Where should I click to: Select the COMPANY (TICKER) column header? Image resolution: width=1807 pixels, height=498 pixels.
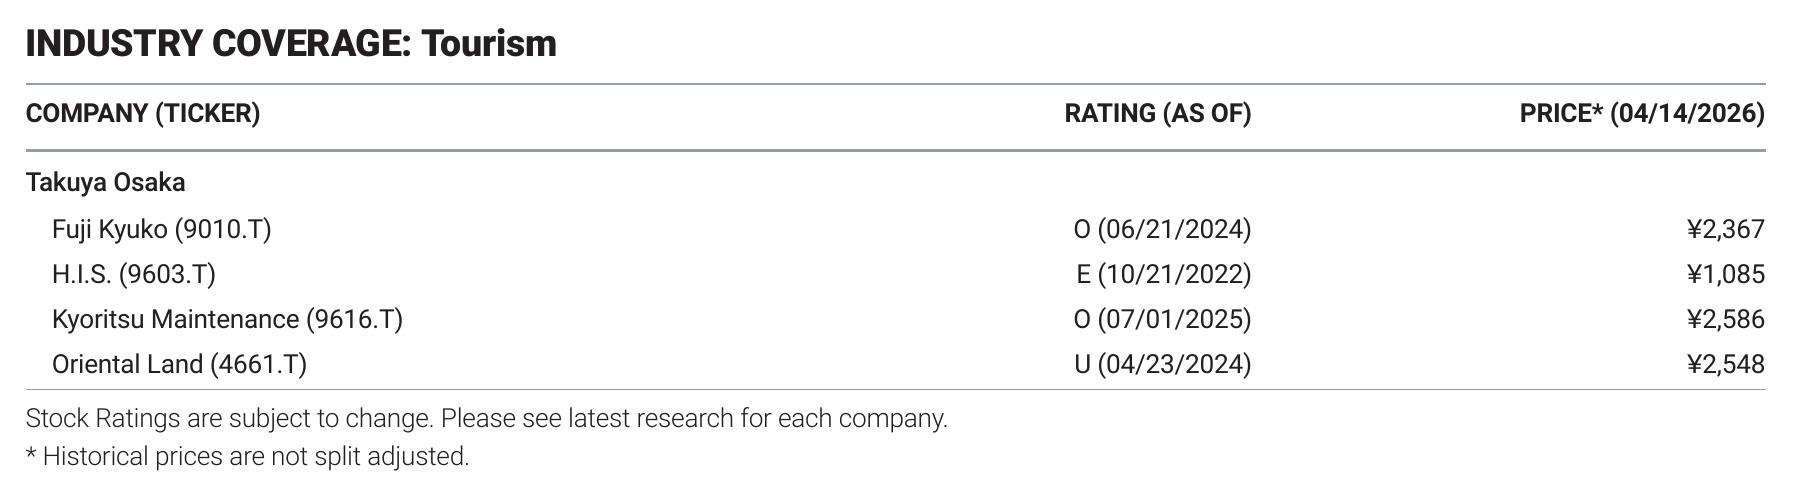click(x=143, y=113)
